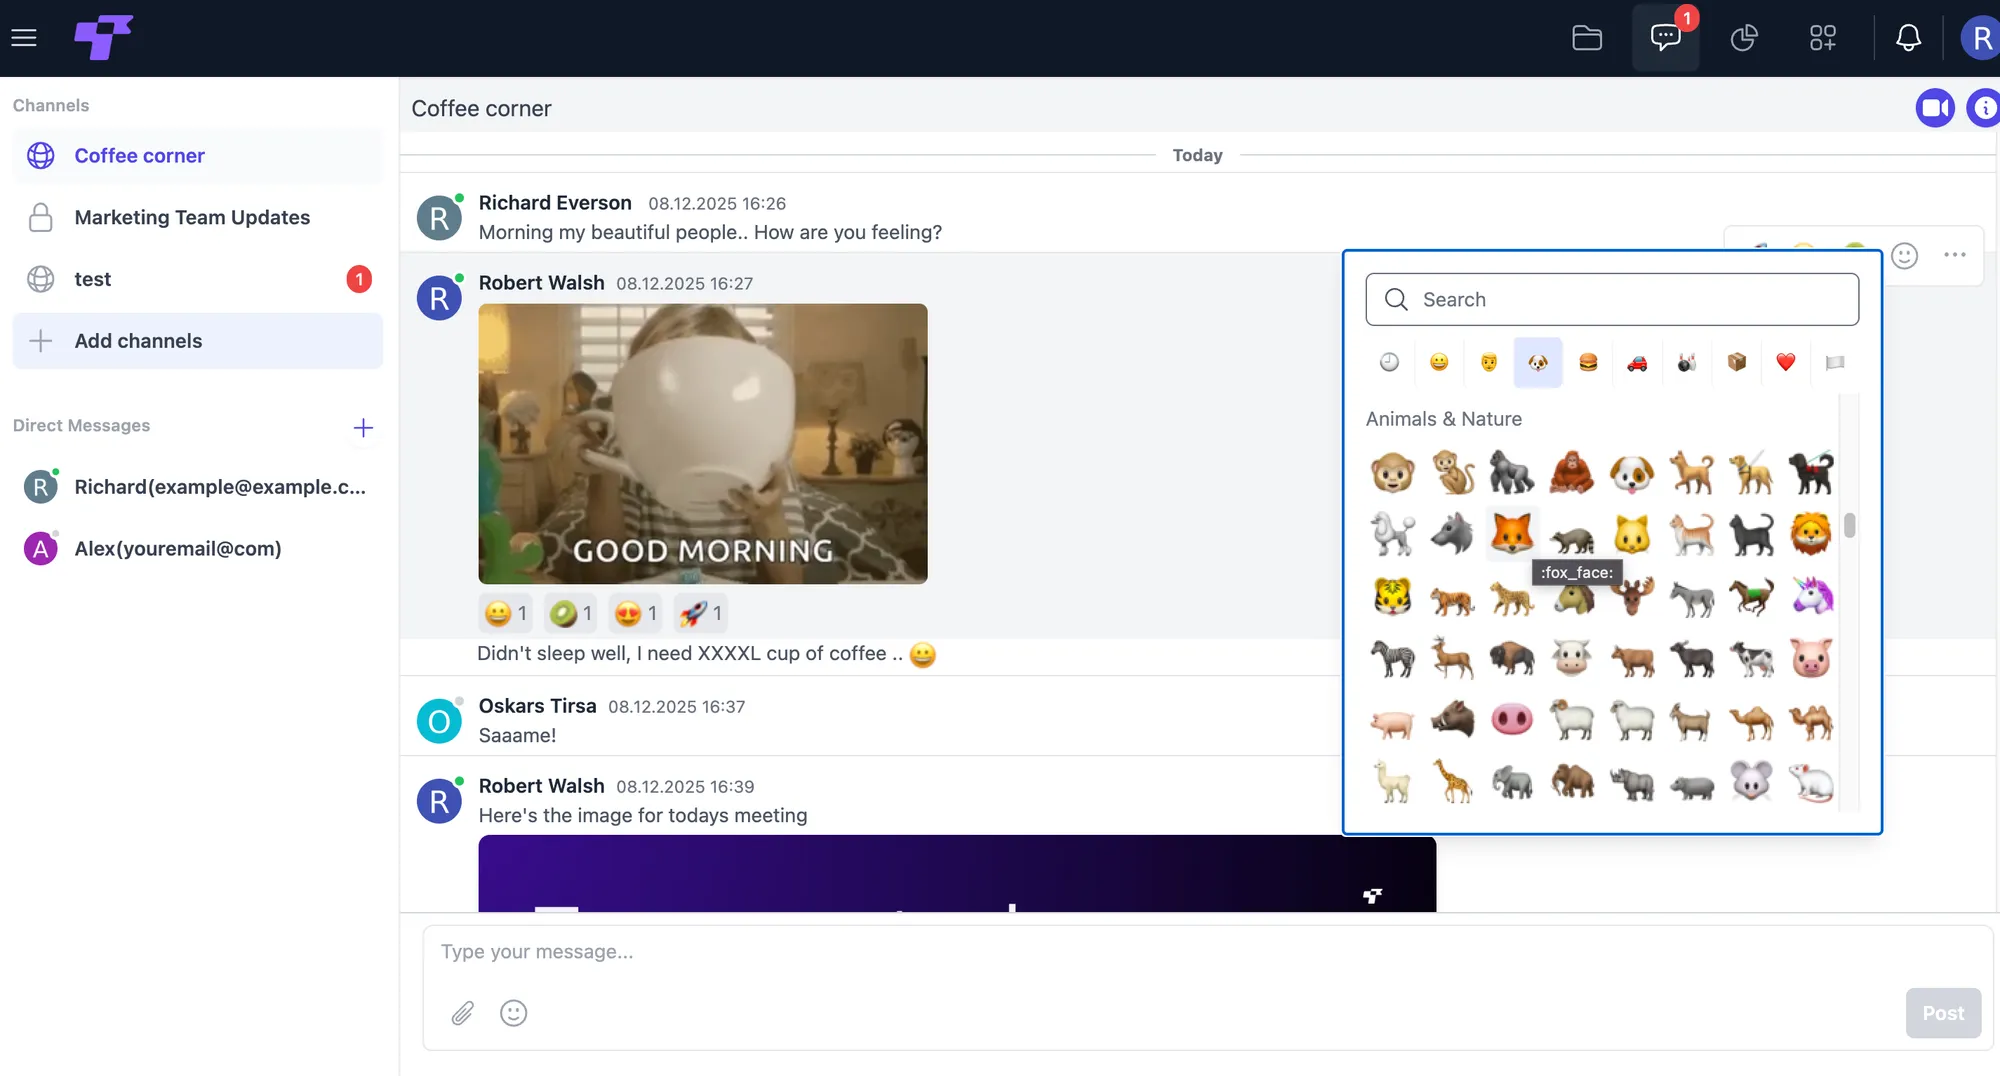Open chat messages icon with notification badge

1666,38
